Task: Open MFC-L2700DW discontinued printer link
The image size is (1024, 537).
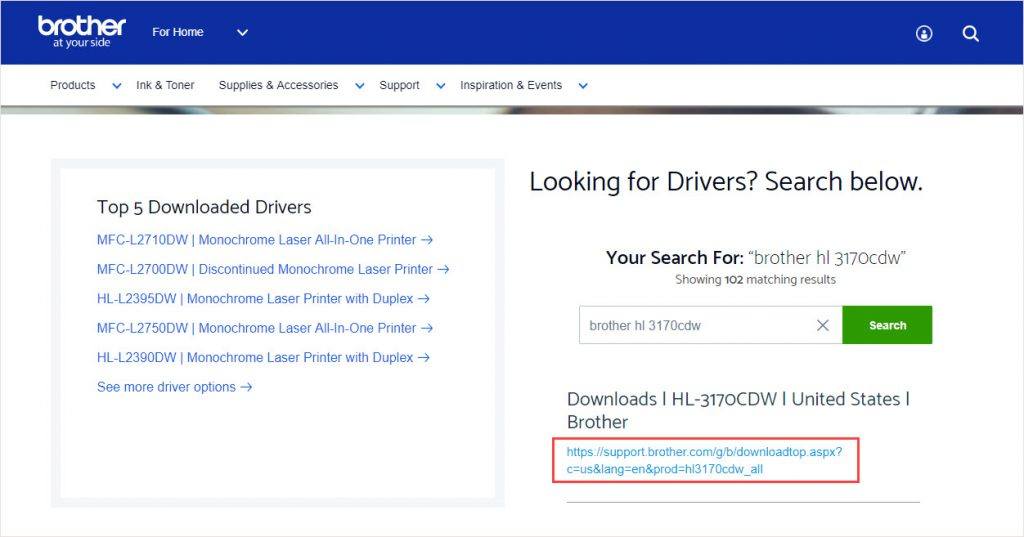Action: point(273,269)
